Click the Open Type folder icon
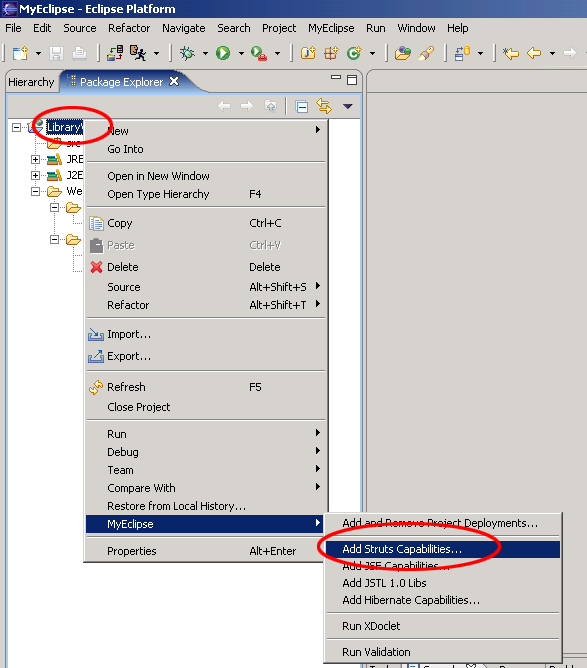This screenshot has height=668, width=587. 403,53
